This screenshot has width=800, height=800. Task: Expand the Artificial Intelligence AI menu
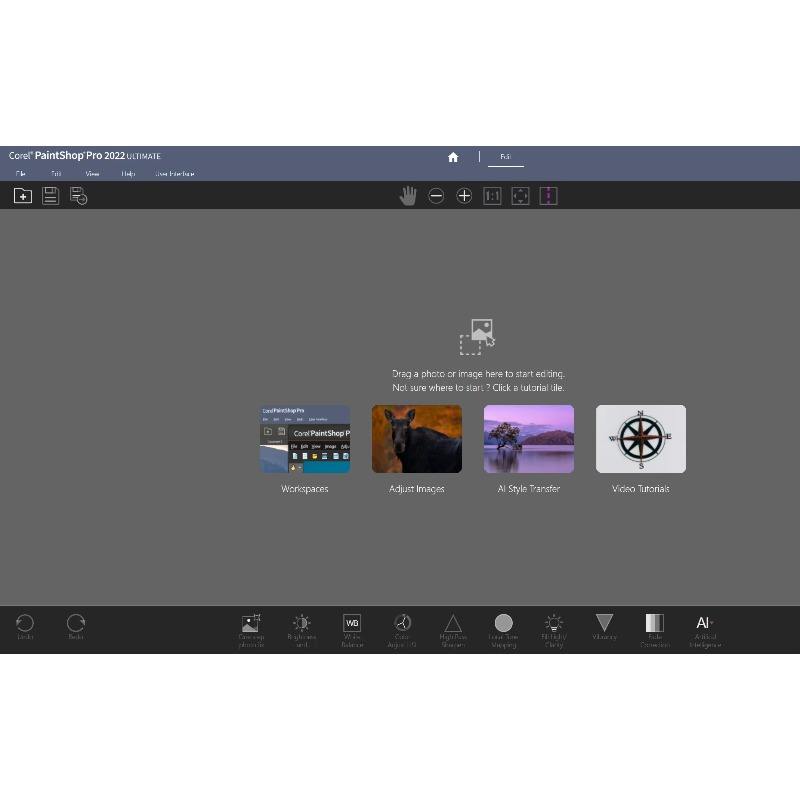tap(705, 631)
